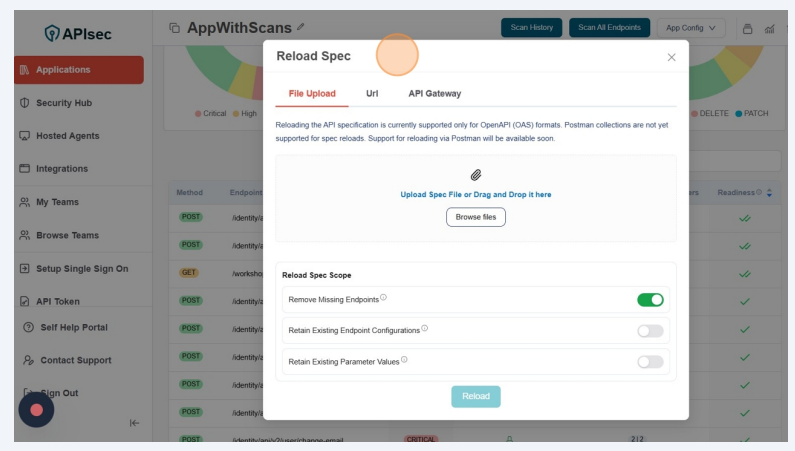795x451 pixels.
Task: Click the Browse files button
Action: click(x=476, y=217)
